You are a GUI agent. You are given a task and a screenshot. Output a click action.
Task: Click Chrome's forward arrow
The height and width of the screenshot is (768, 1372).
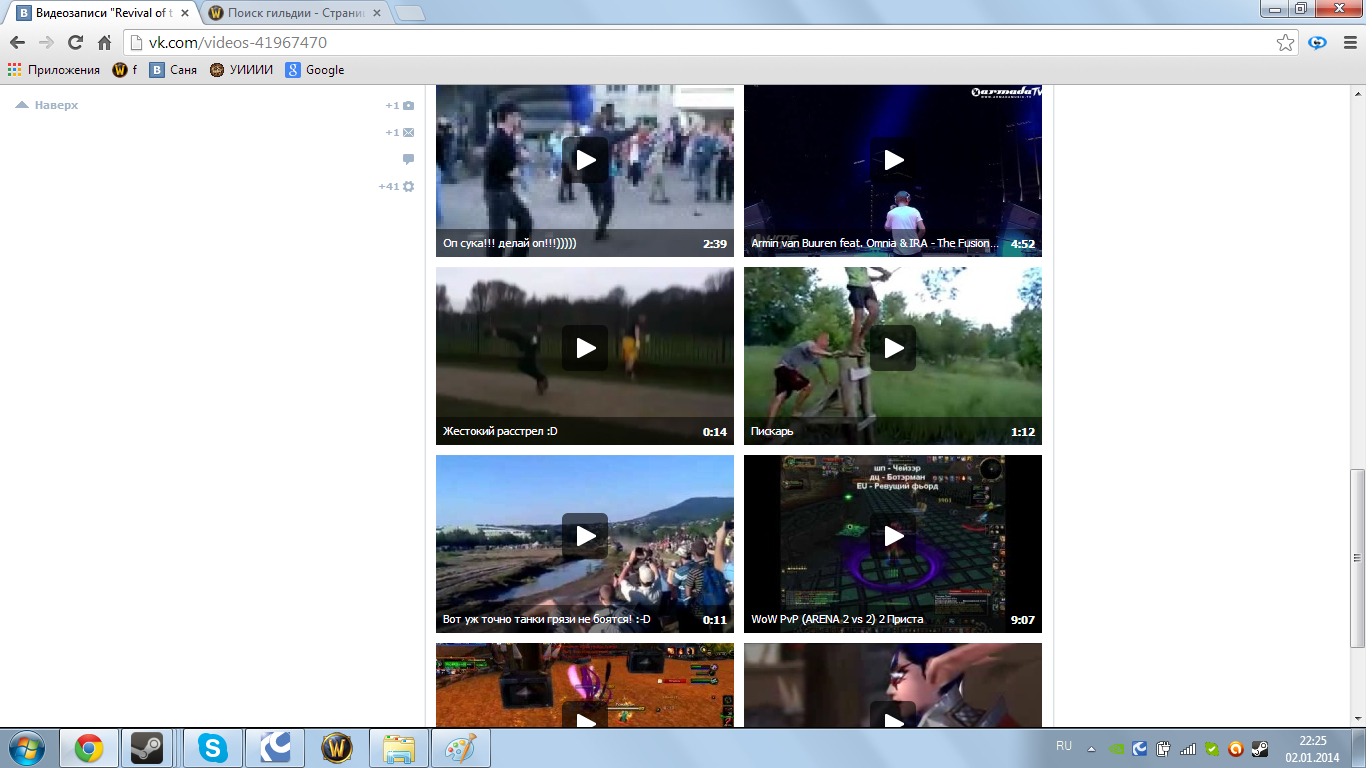tap(46, 43)
